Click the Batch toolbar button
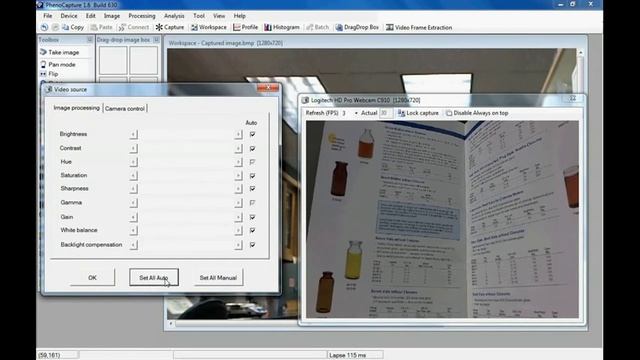 click(318, 27)
